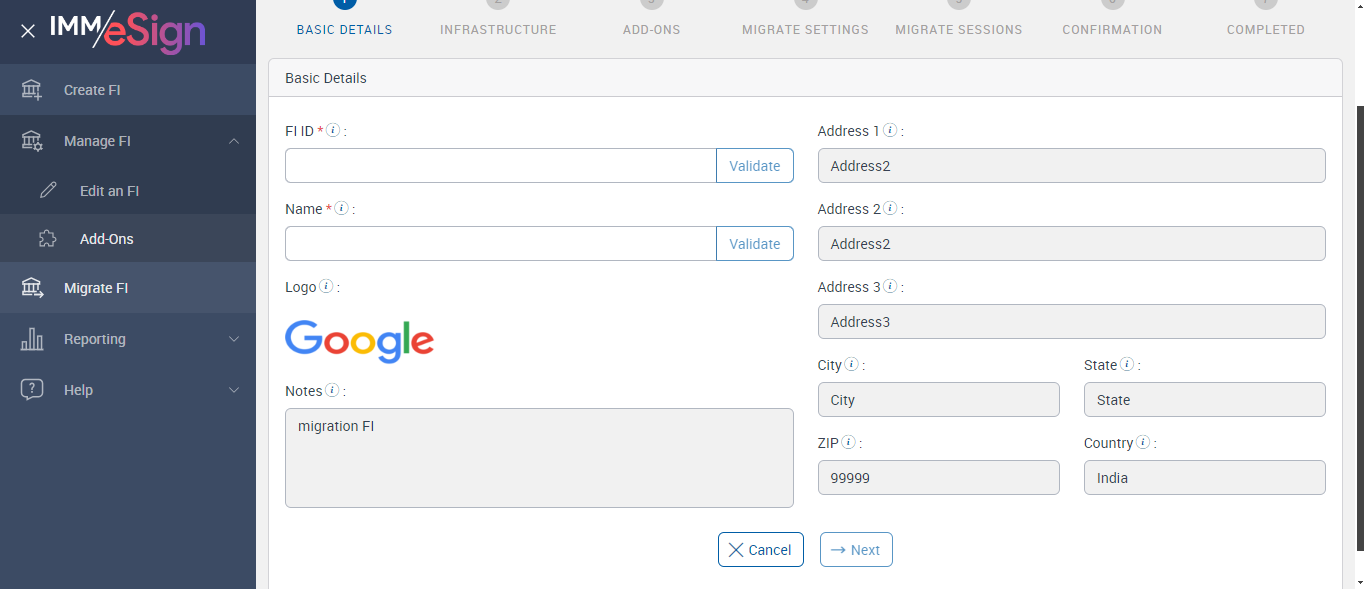Screen dimensions: 1366x589
Task: Click the Google logo image
Action: [x=359, y=340]
